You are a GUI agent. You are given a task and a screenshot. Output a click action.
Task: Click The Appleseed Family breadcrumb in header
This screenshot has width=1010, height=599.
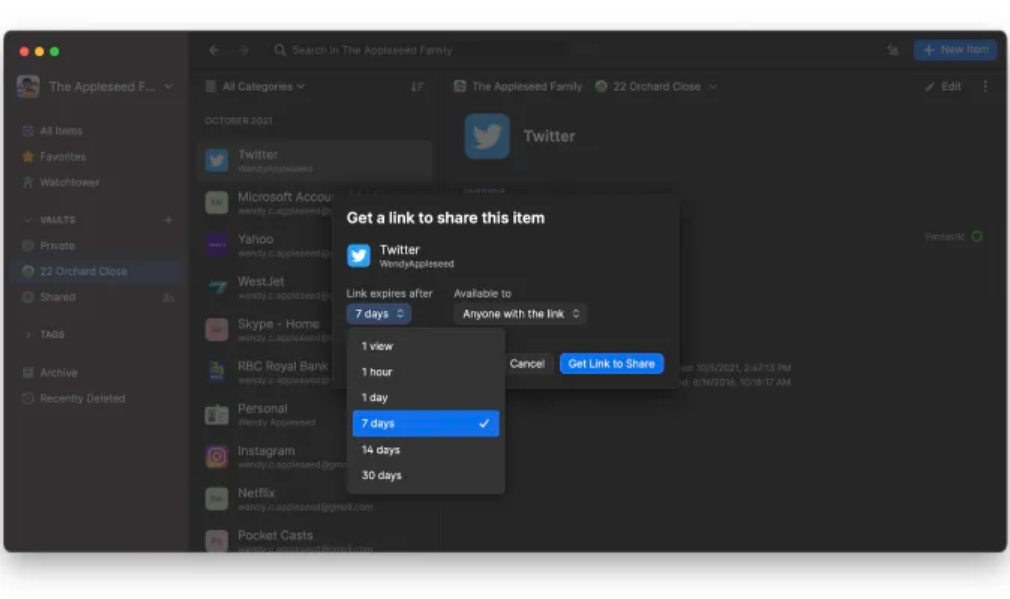518,86
